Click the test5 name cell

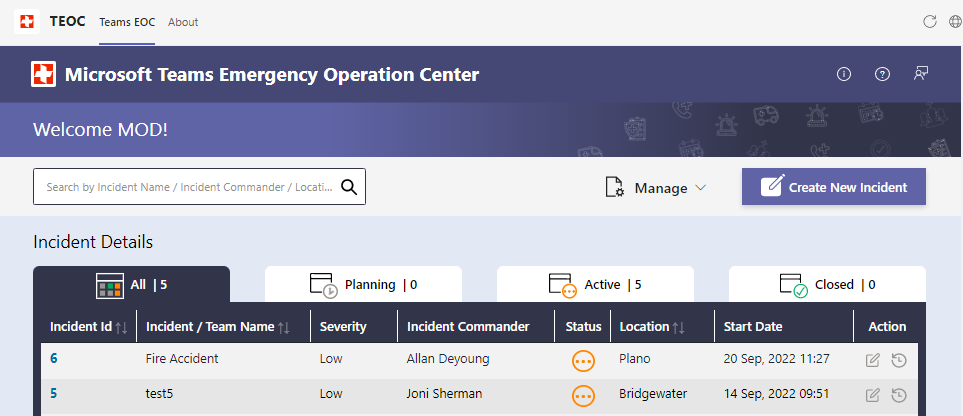(159, 393)
